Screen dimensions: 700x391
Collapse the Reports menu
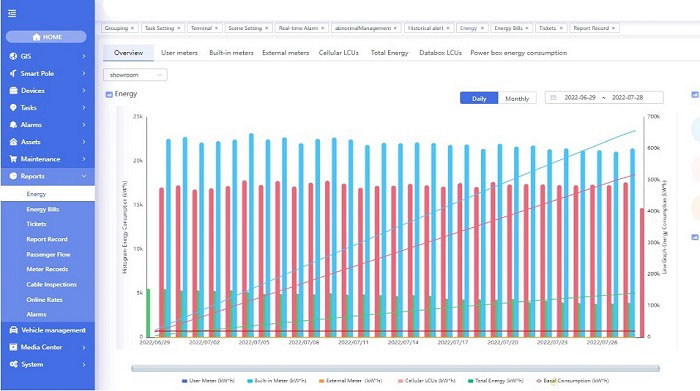(47, 176)
